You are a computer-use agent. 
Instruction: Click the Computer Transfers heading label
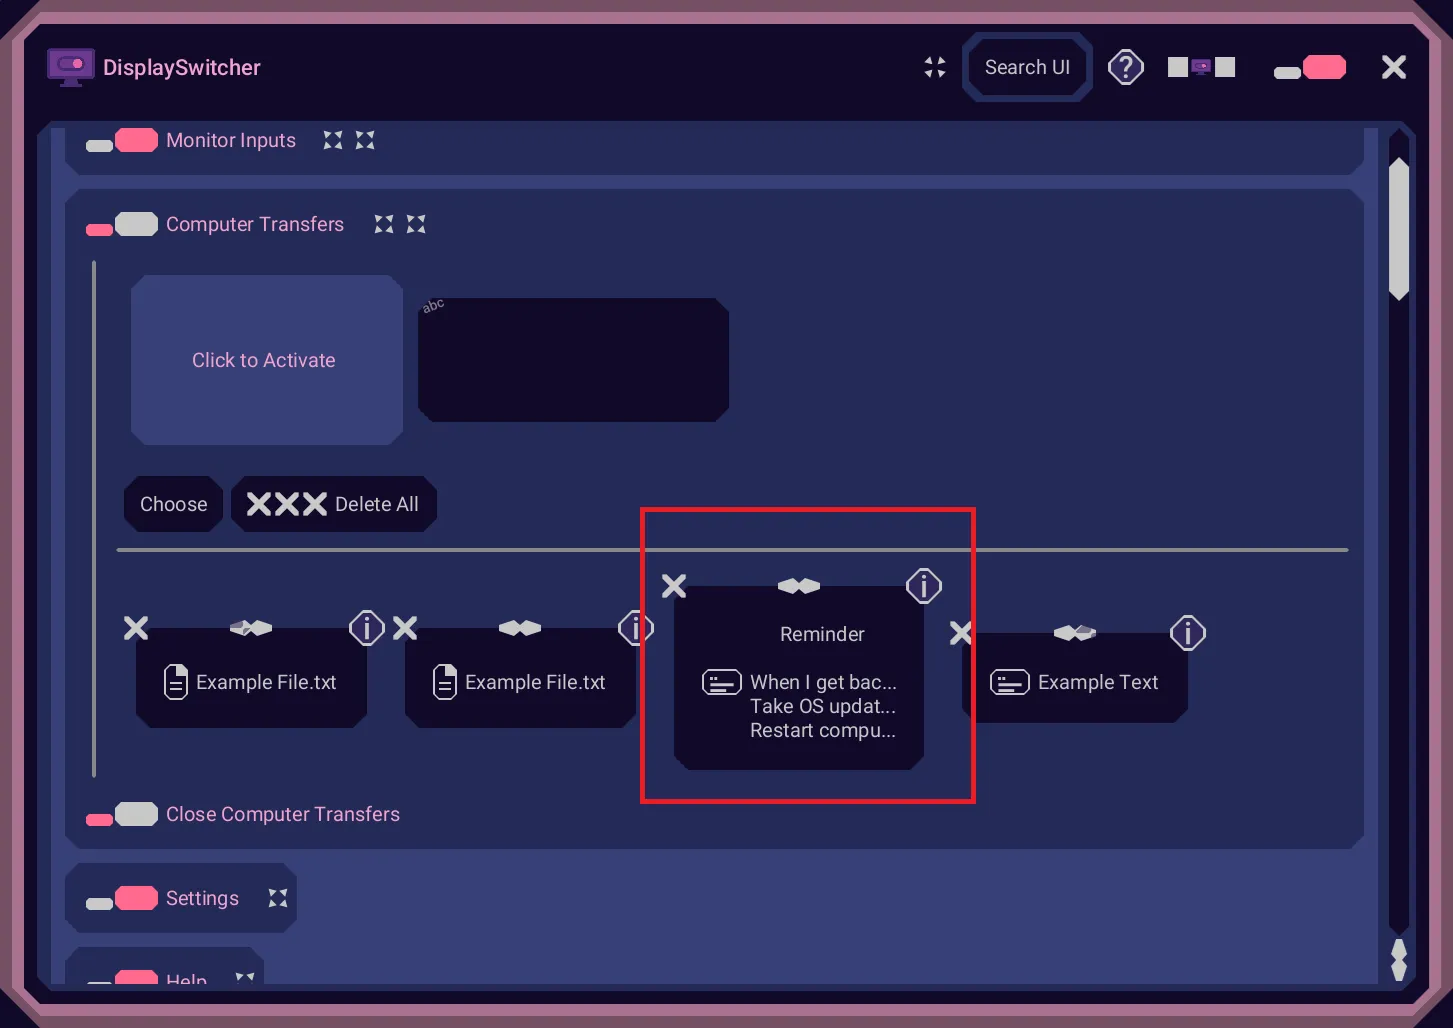[x=255, y=224]
